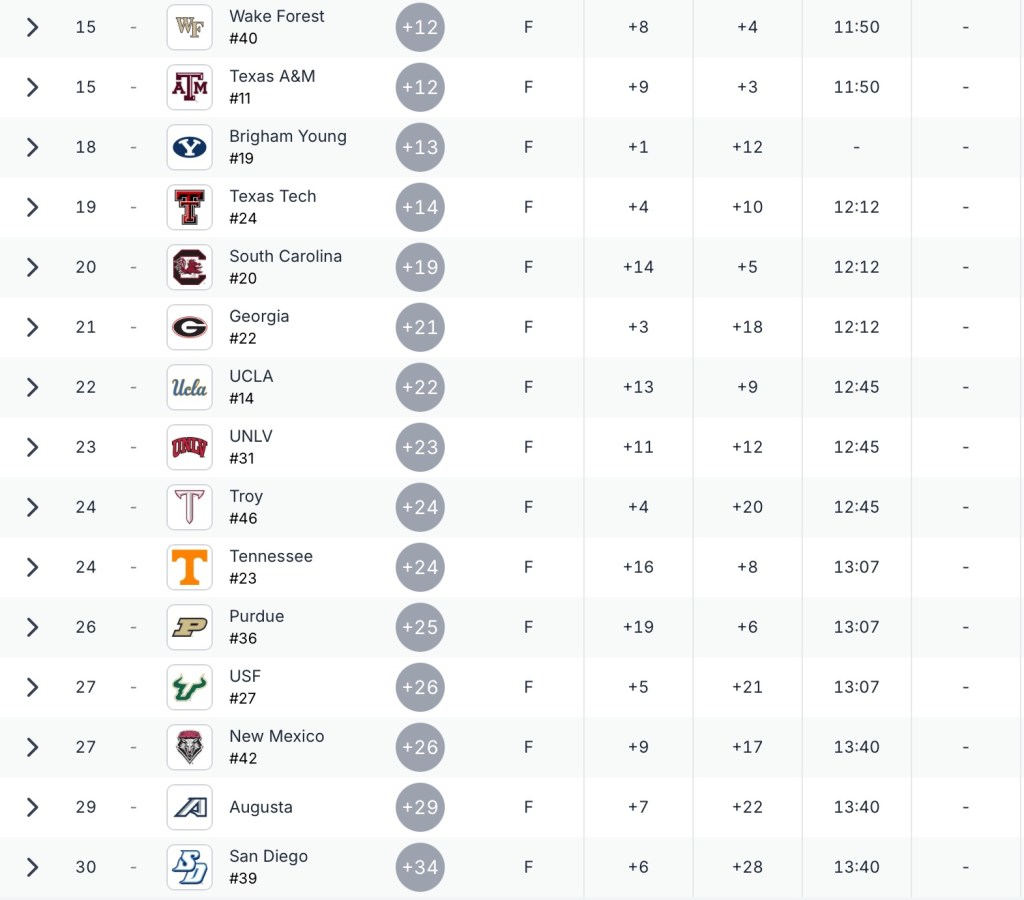Open the New Mexico team link
Viewport: 1024px width, 900px height.
click(276, 736)
